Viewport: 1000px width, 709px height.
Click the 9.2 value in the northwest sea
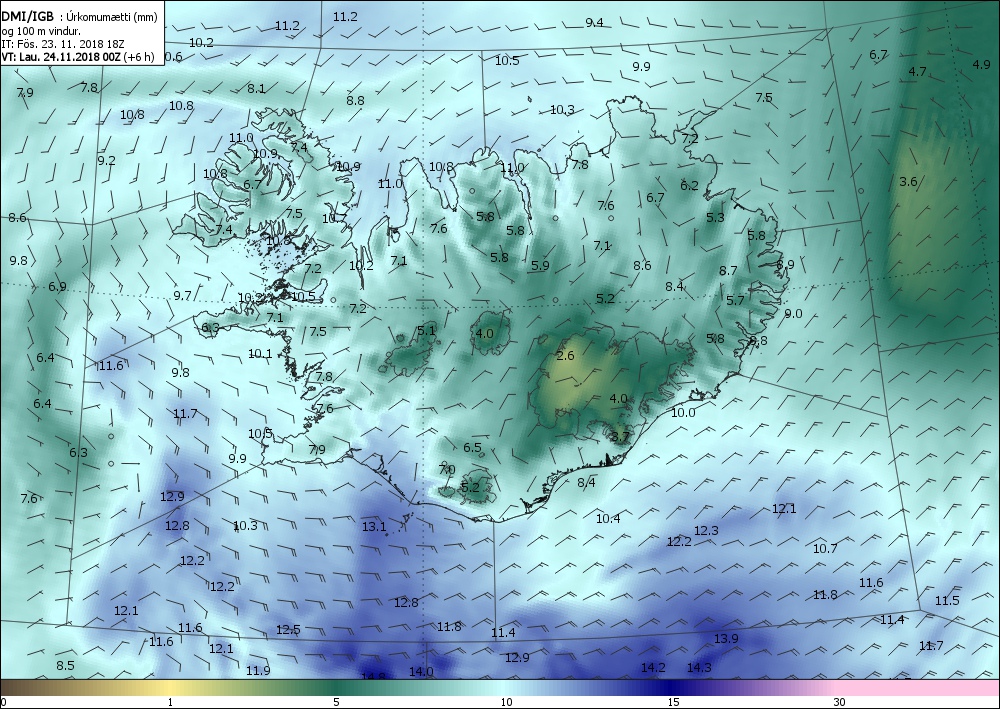(107, 161)
